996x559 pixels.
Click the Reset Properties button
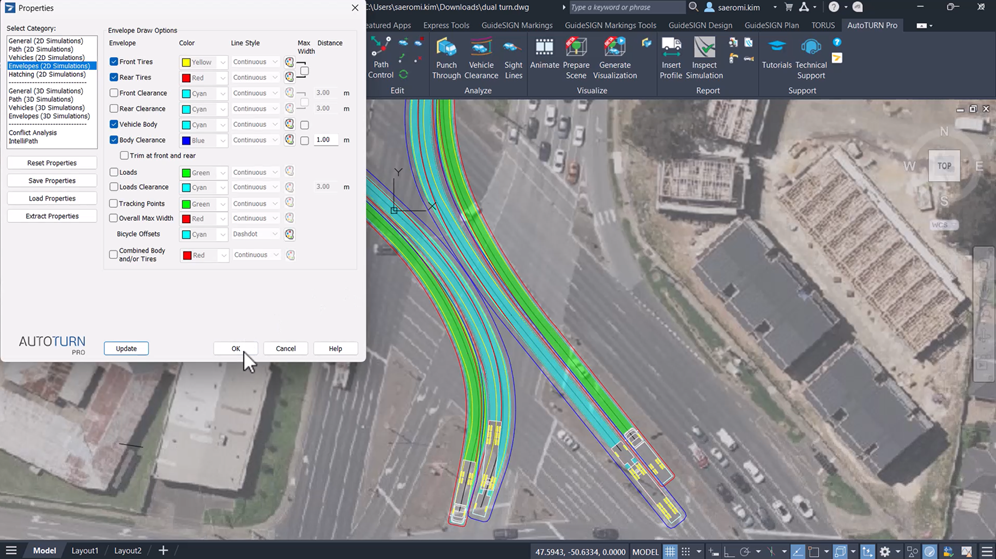point(52,163)
